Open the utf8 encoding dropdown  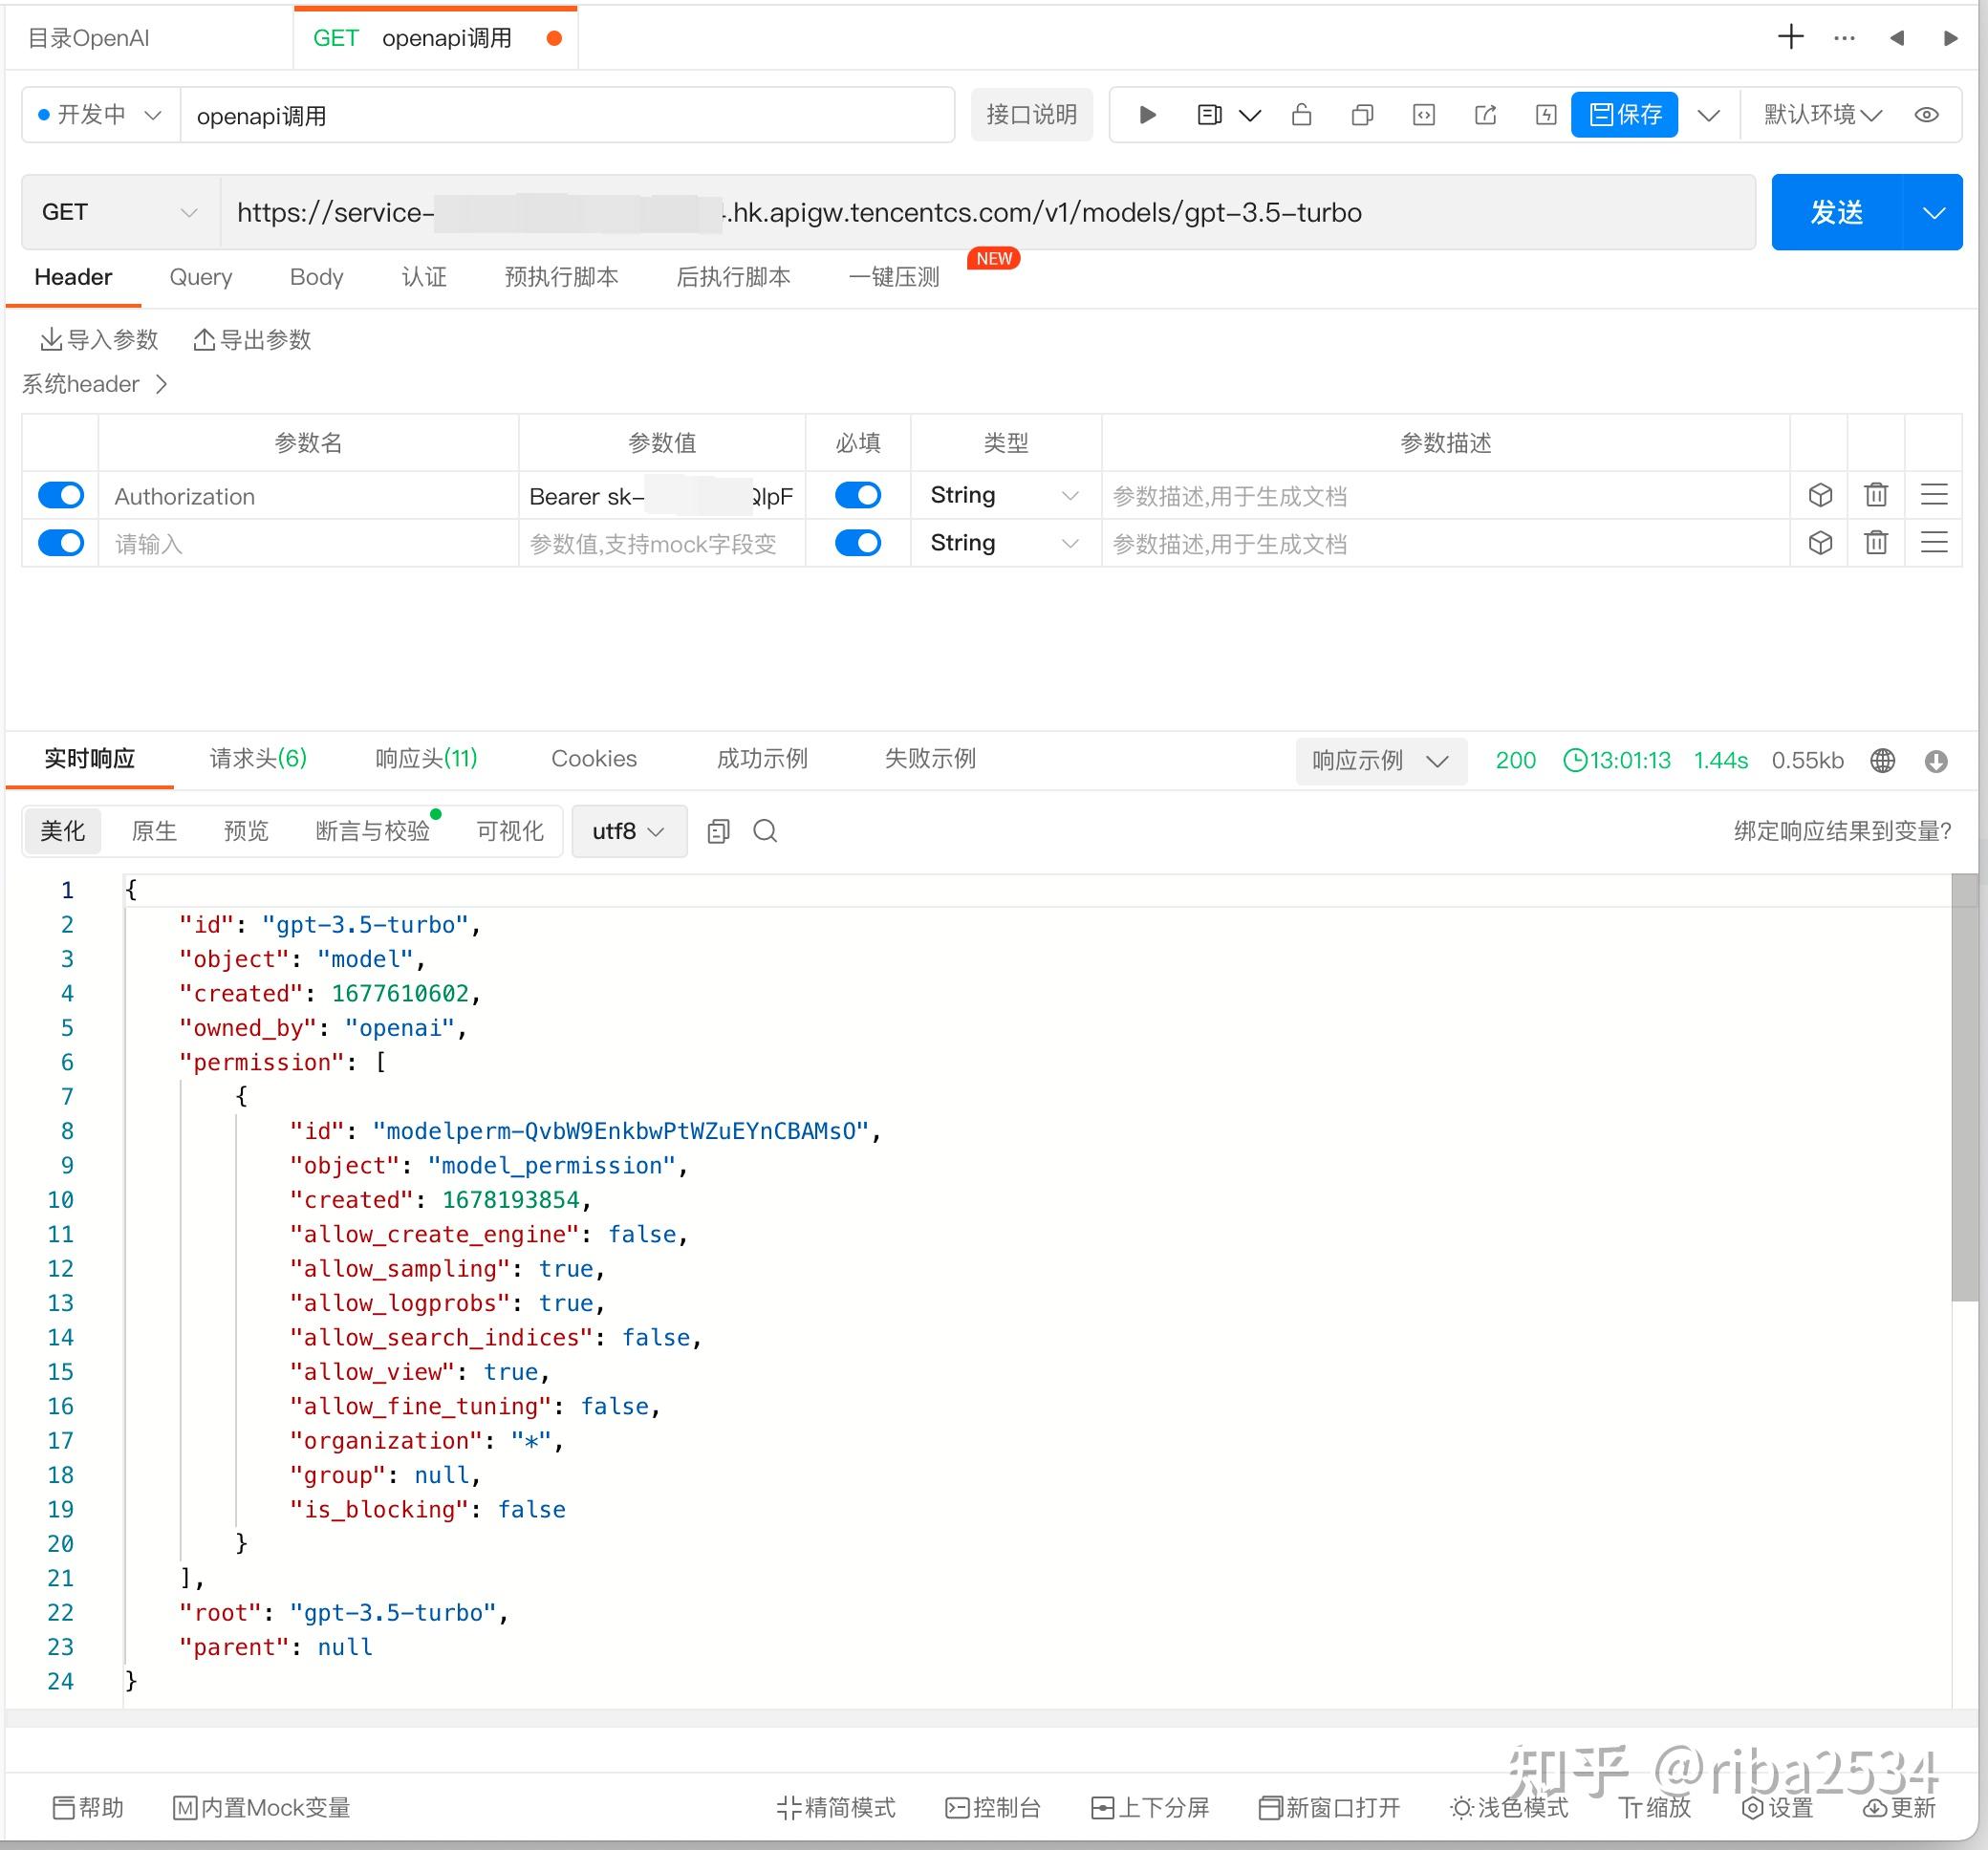pyautogui.click(x=628, y=831)
